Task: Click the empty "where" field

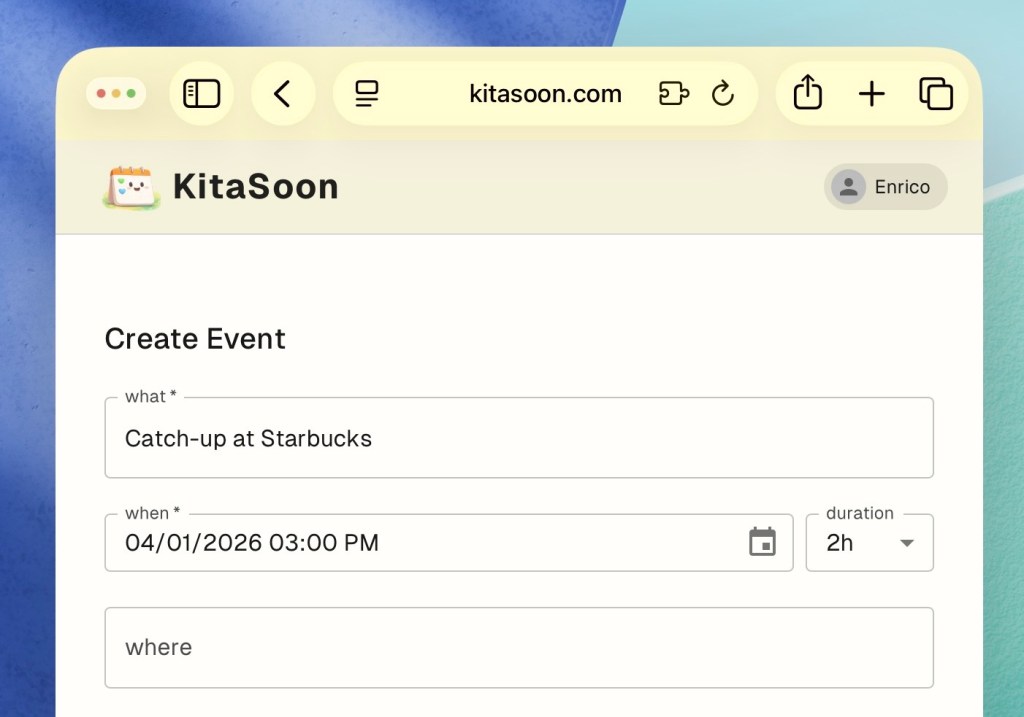Action: (518, 647)
